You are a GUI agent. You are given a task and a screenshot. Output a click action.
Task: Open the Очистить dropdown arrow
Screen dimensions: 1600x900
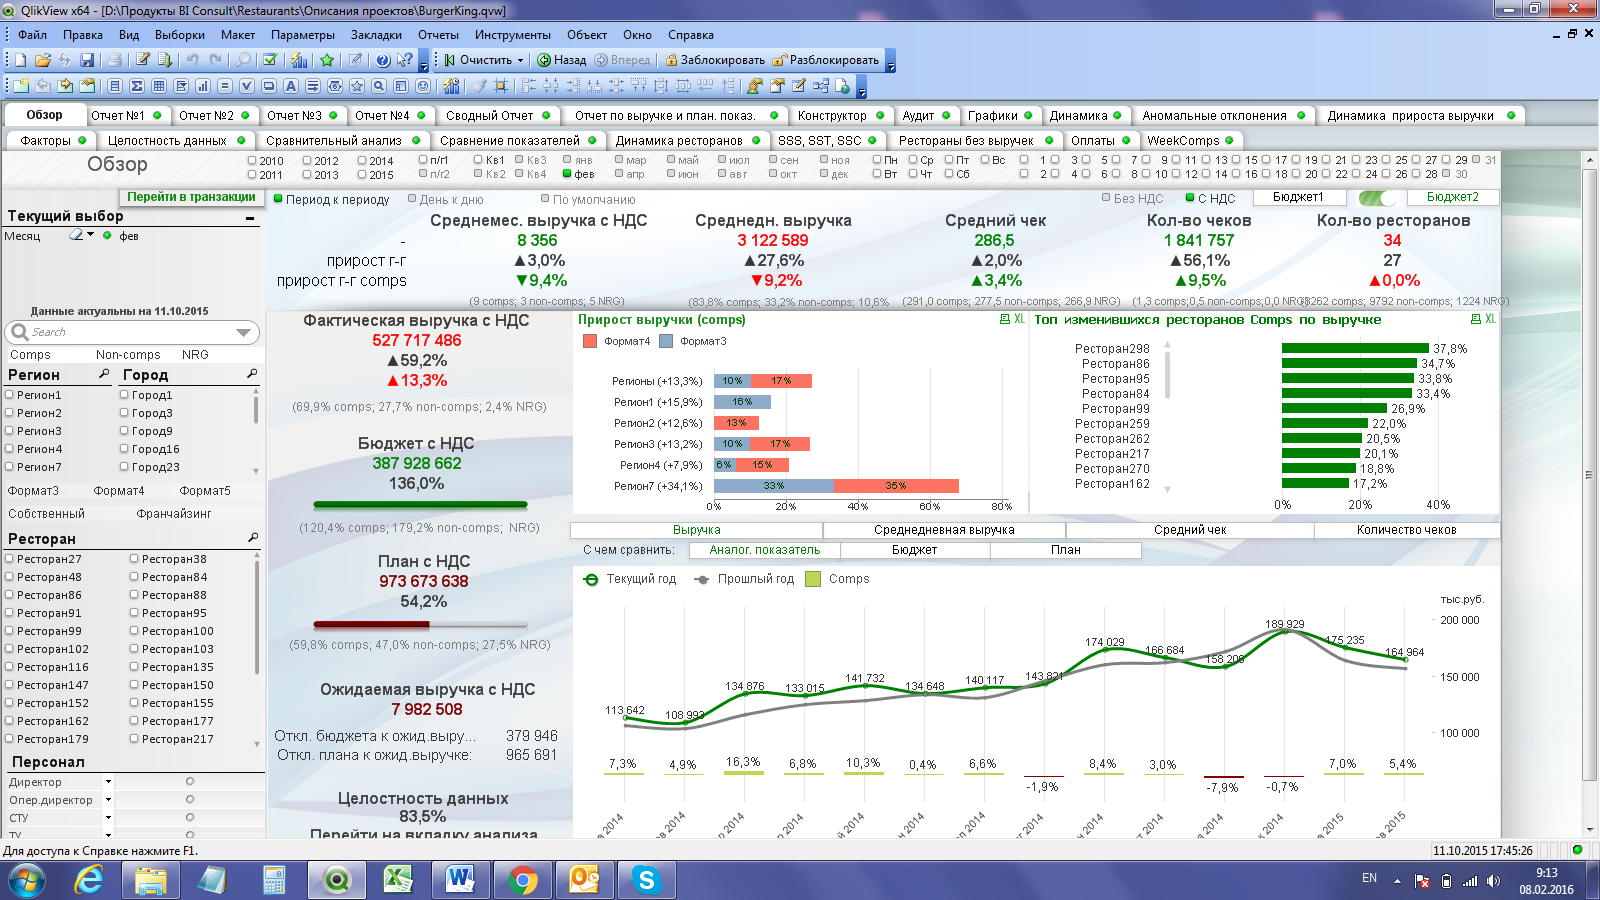(x=521, y=60)
